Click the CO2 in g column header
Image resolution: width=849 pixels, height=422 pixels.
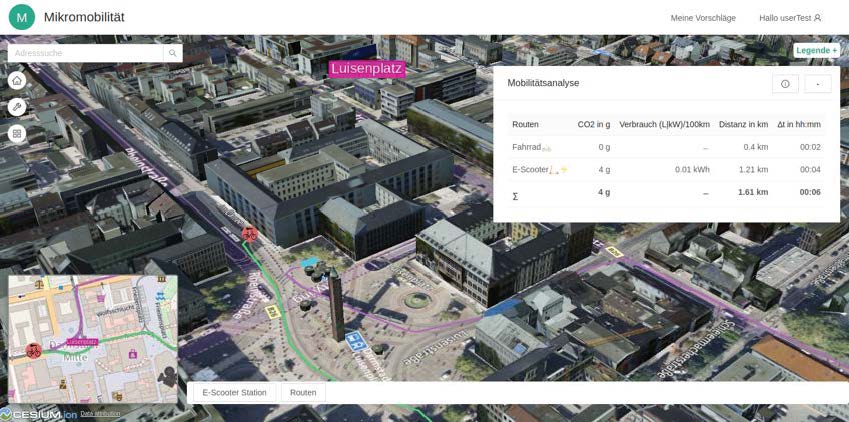(x=593, y=124)
